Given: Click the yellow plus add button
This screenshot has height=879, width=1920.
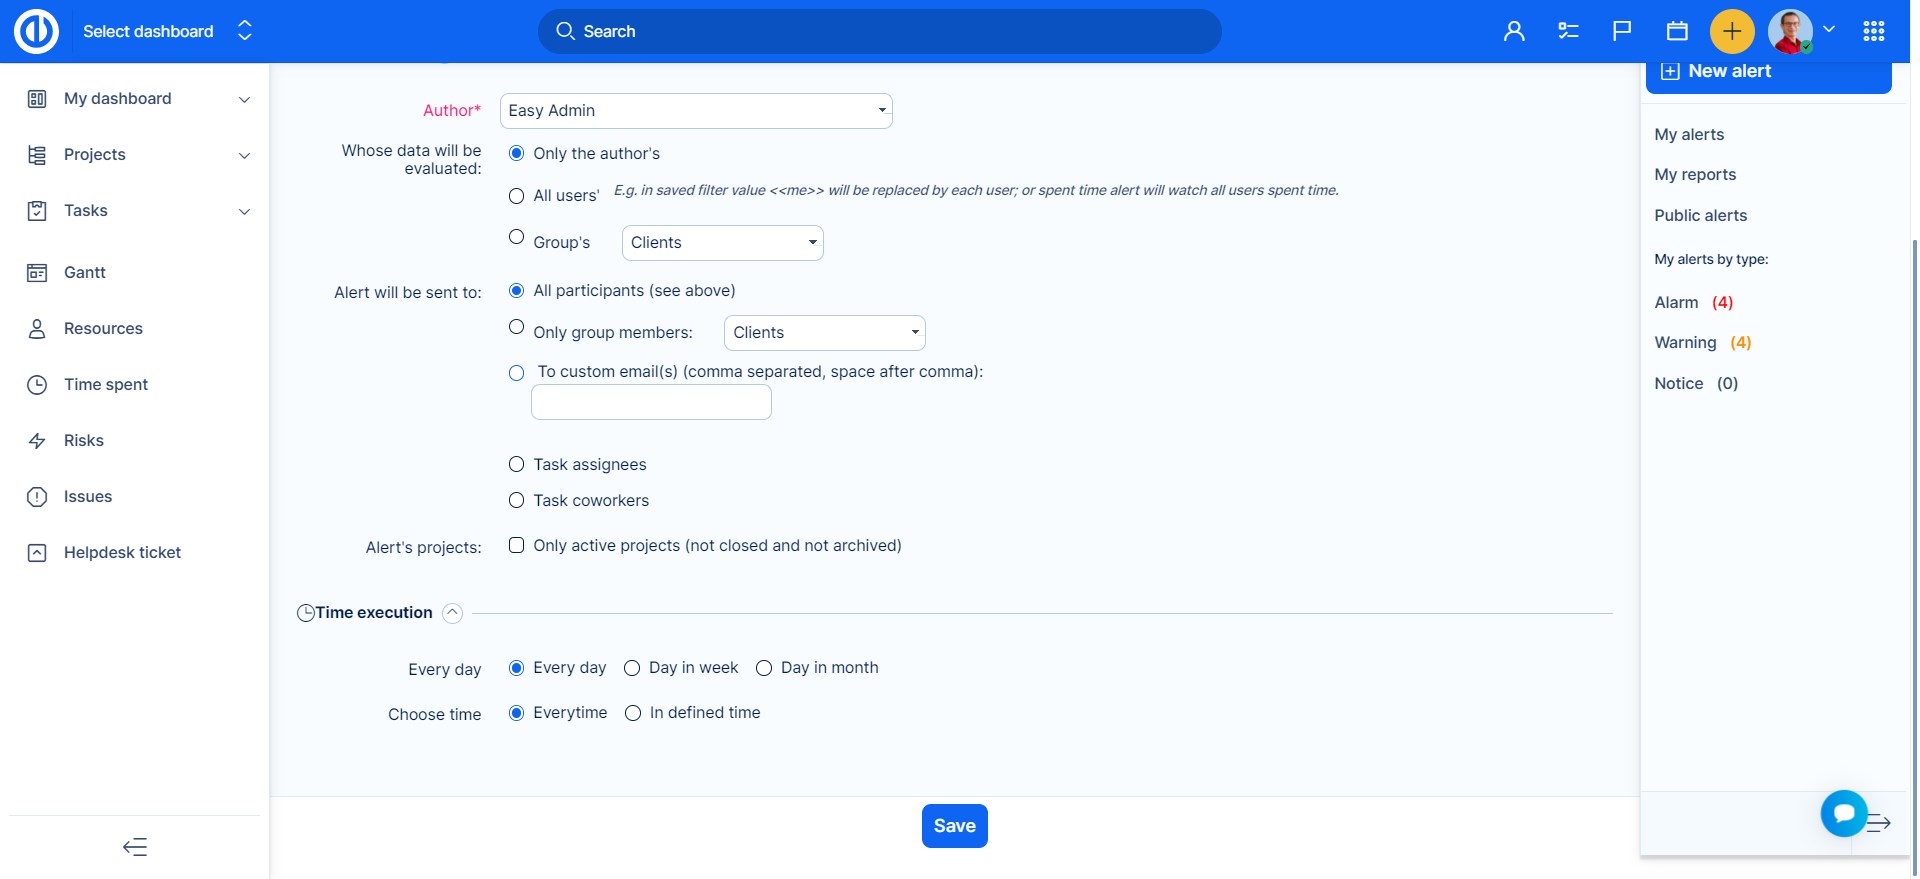Looking at the screenshot, I should (1732, 31).
